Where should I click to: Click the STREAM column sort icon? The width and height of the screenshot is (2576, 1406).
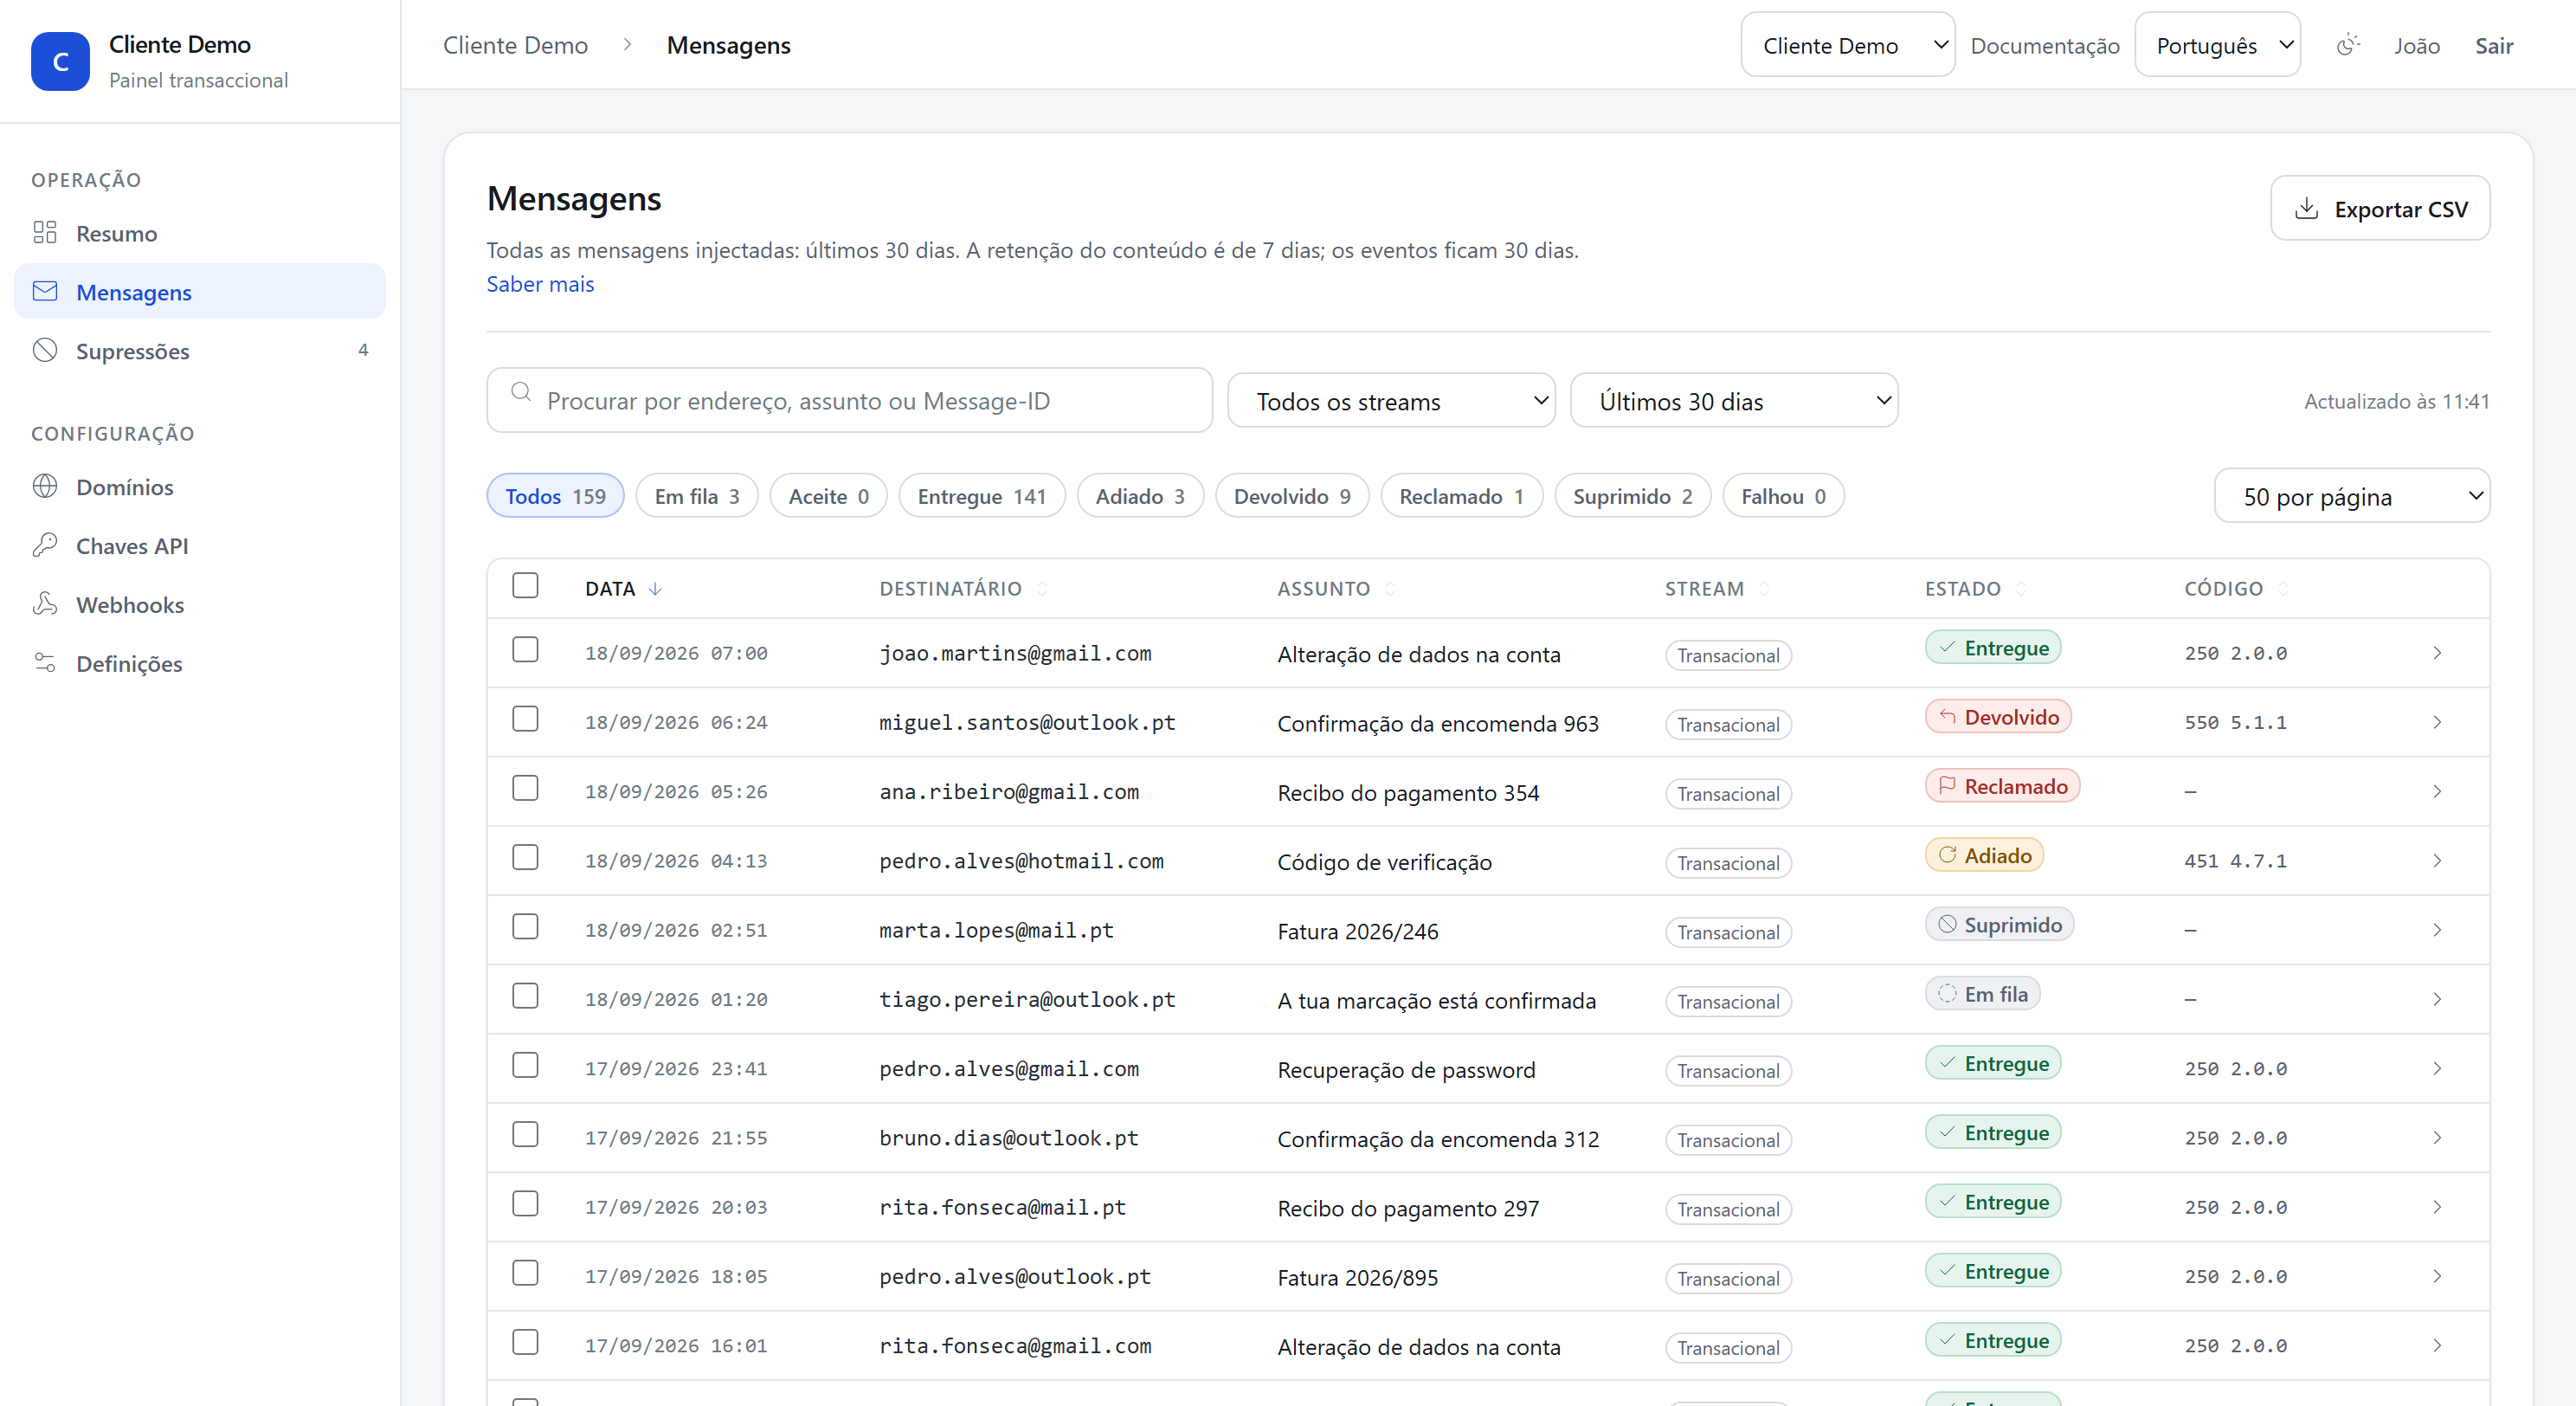(x=1764, y=589)
